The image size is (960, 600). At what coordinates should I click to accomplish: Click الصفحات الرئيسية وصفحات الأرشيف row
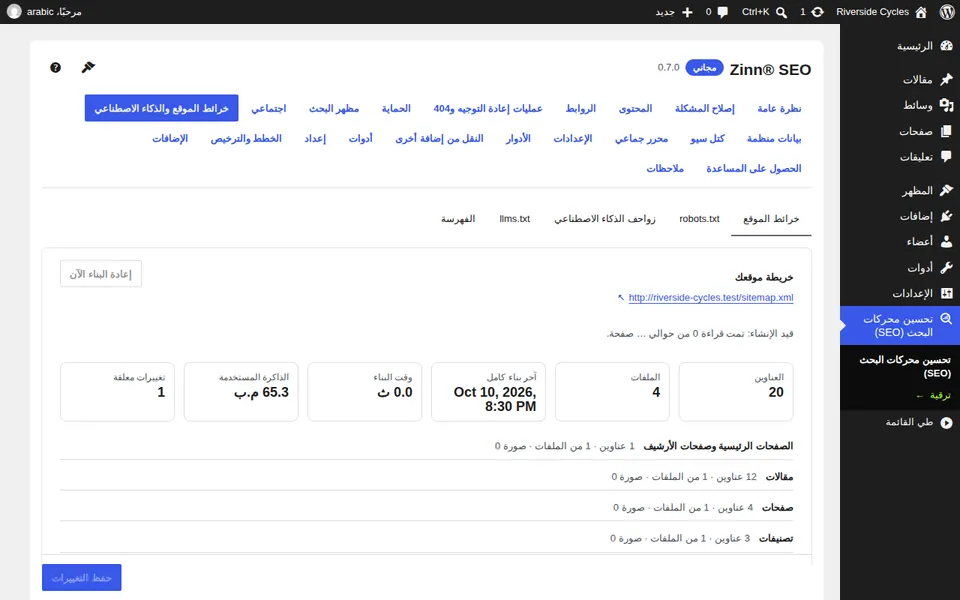(426, 446)
